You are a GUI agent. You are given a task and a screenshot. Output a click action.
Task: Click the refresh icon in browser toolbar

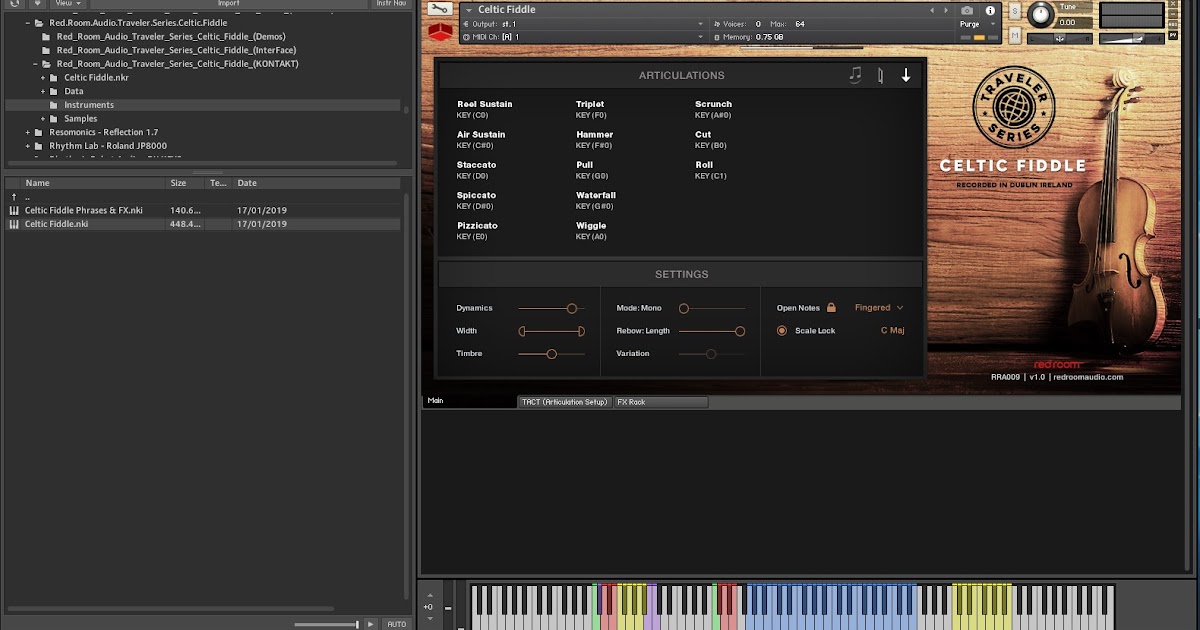[14, 3]
